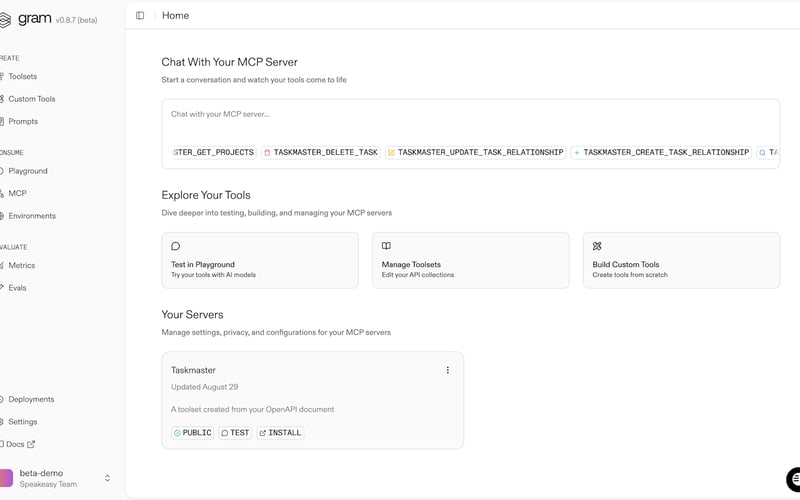Toggle the sidebar collapse icon
800x500 pixels.
click(x=140, y=16)
